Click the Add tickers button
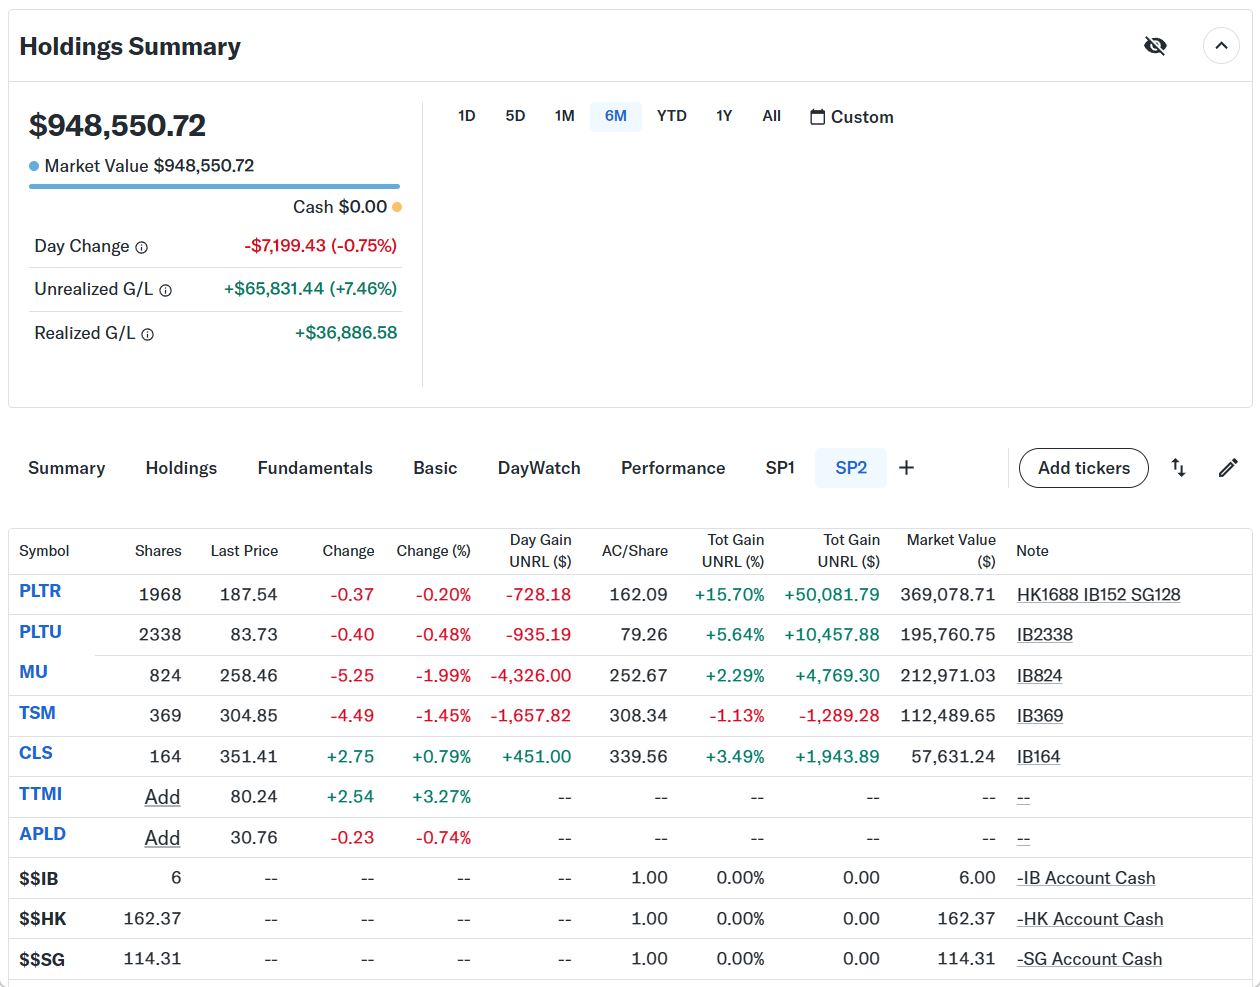Viewport: 1260px width, 987px height. click(x=1083, y=468)
